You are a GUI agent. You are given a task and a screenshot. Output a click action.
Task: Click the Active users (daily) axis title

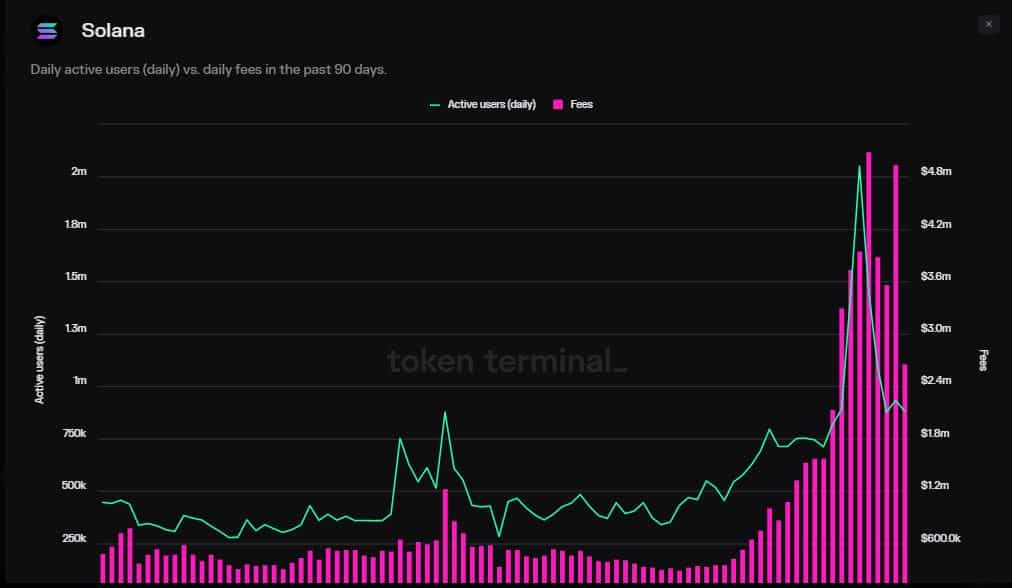[x=39, y=360]
